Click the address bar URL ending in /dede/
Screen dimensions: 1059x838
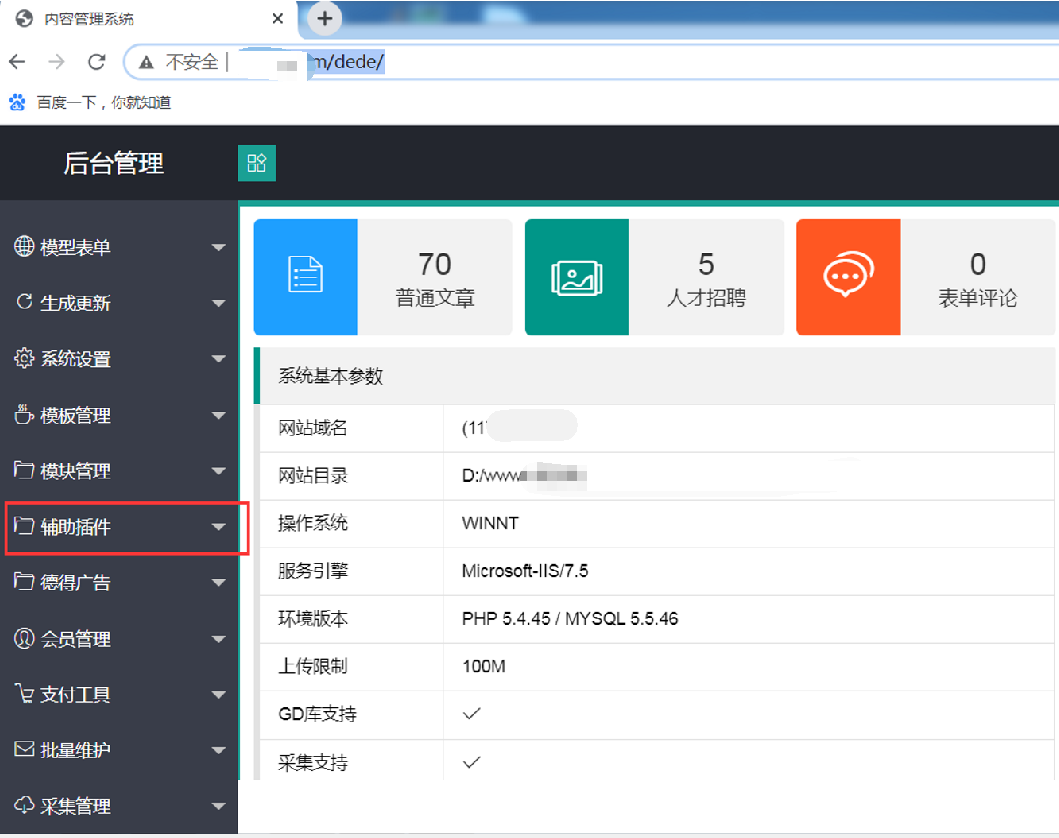tap(348, 62)
